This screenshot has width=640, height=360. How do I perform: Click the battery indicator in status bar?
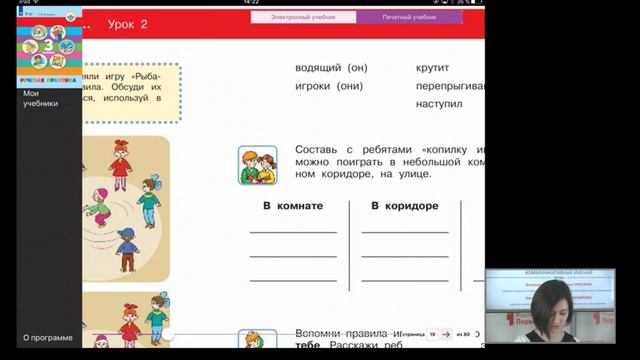(476, 2)
